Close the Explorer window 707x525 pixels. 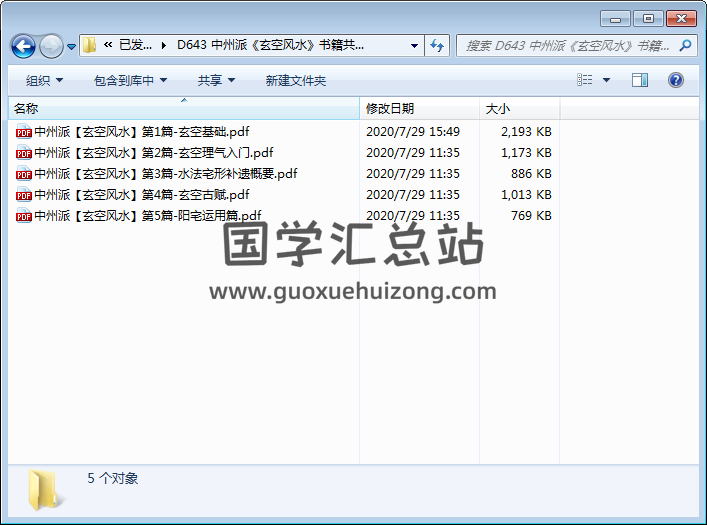click(x=681, y=19)
